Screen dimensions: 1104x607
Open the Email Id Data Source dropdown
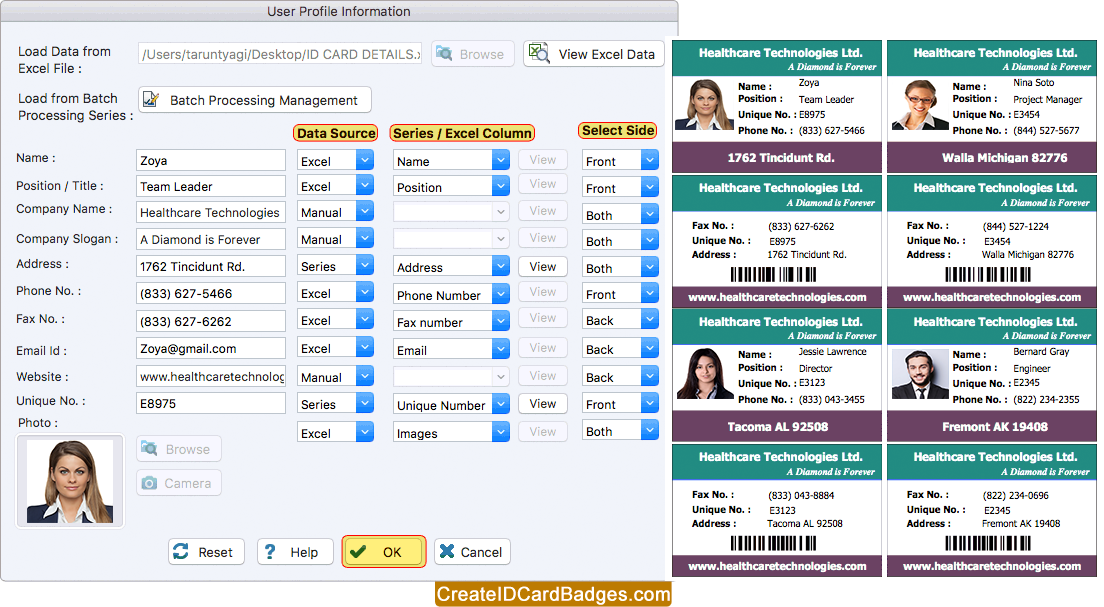click(x=335, y=348)
